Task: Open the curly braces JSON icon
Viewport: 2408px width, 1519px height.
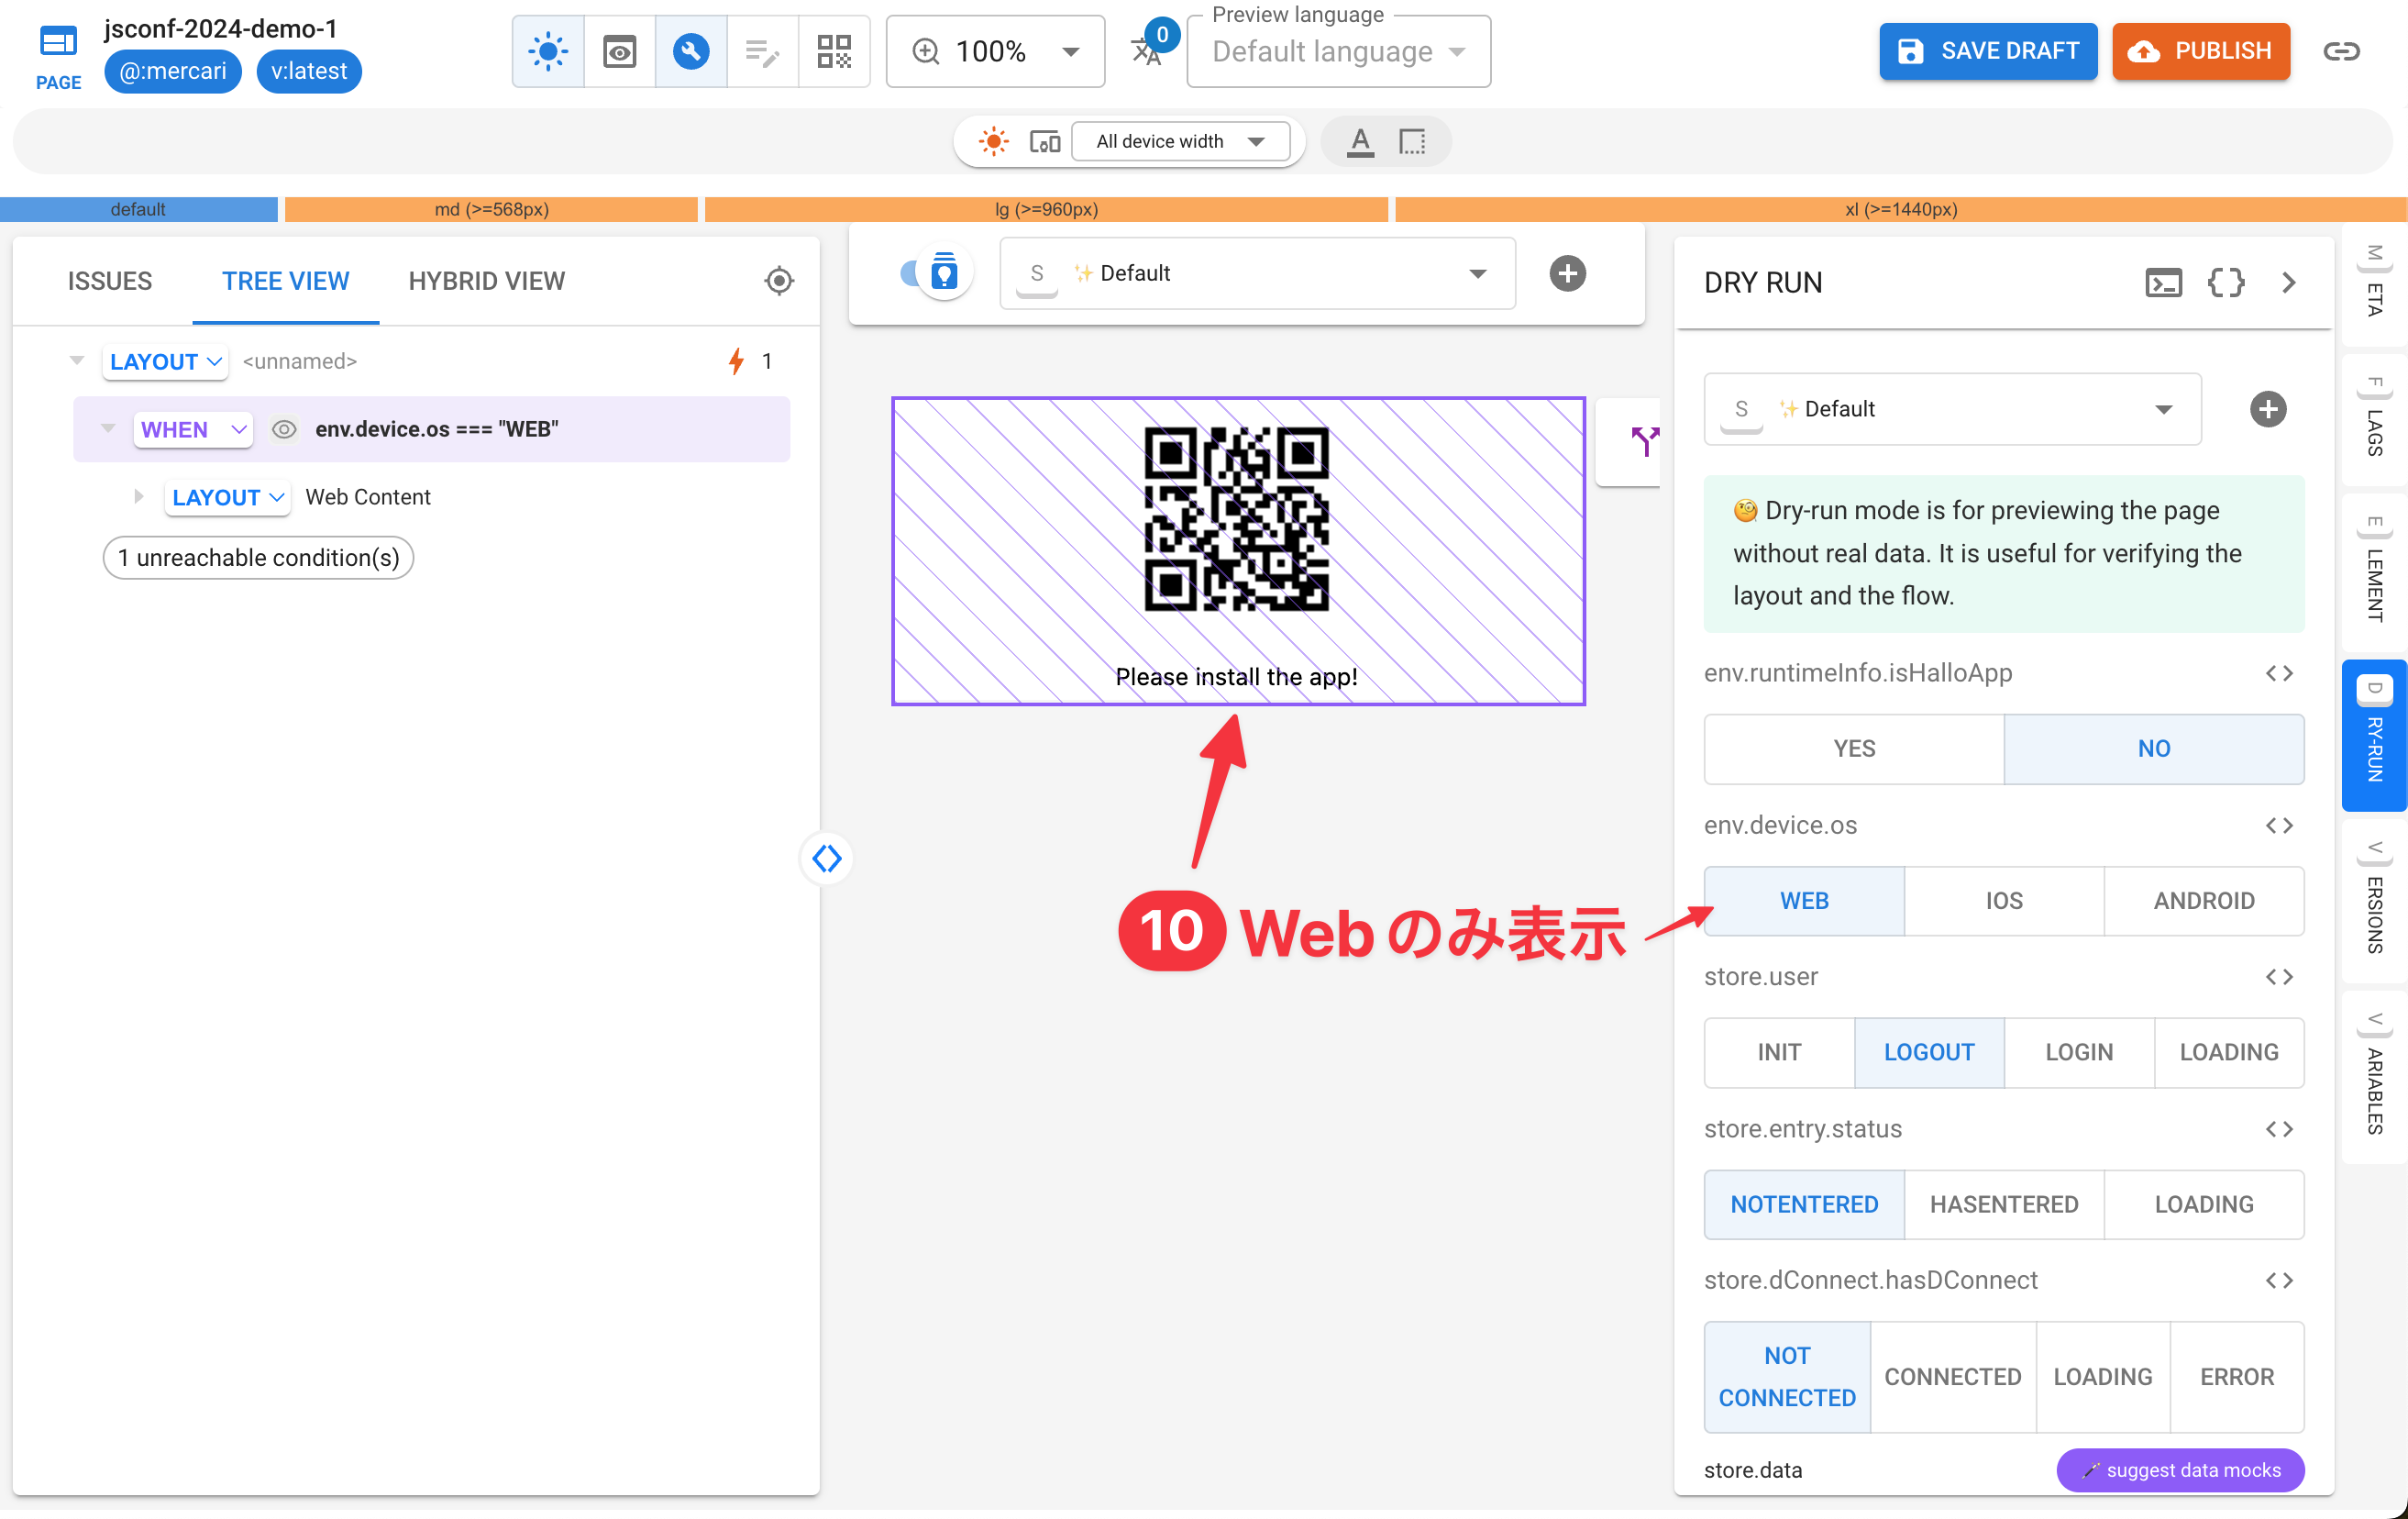Action: [2226, 283]
